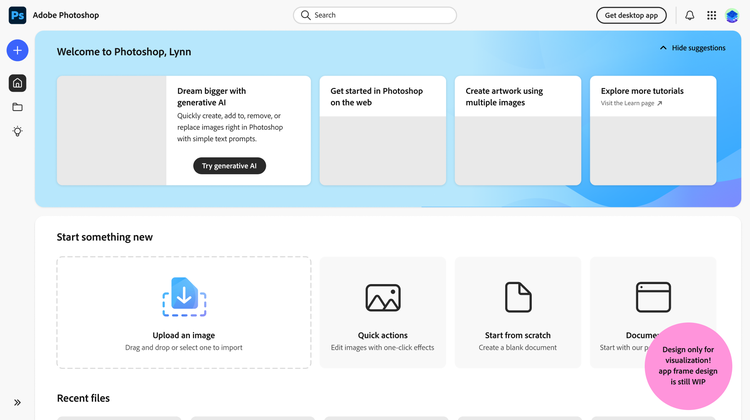Viewport: 750px width, 420px height.
Task: Open the Files folder icon in the sidebar
Action: tap(17, 107)
